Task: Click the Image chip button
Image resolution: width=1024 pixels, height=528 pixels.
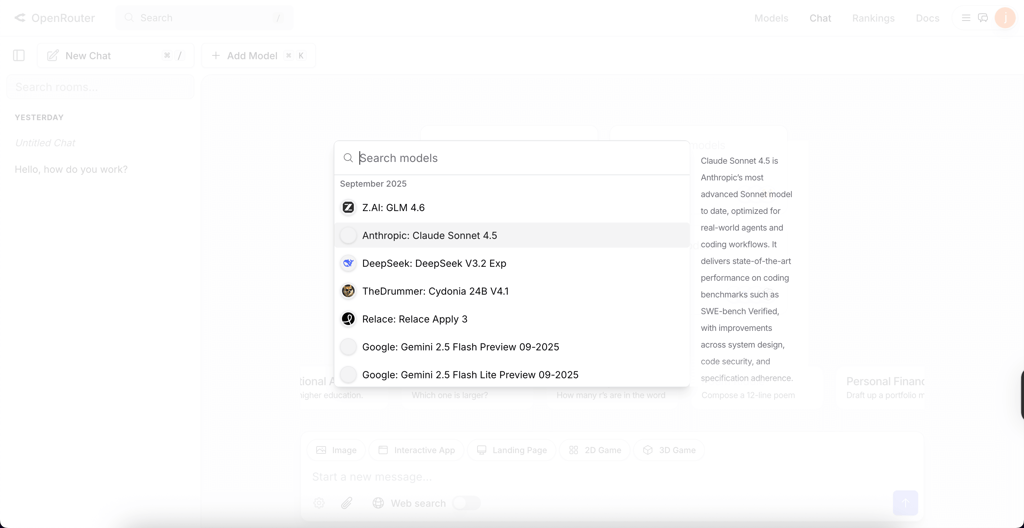Action: tap(336, 450)
